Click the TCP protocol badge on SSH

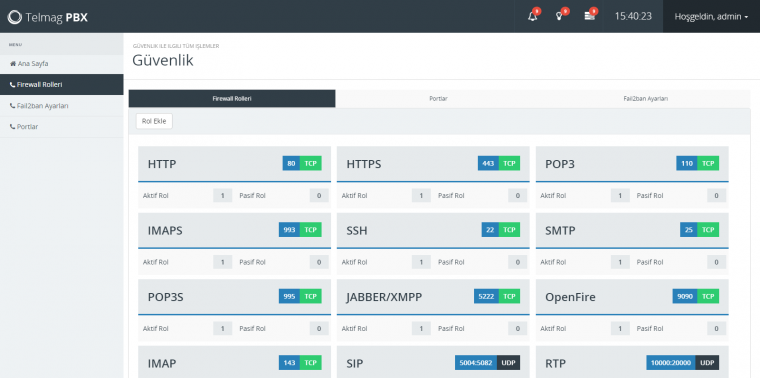pos(509,230)
